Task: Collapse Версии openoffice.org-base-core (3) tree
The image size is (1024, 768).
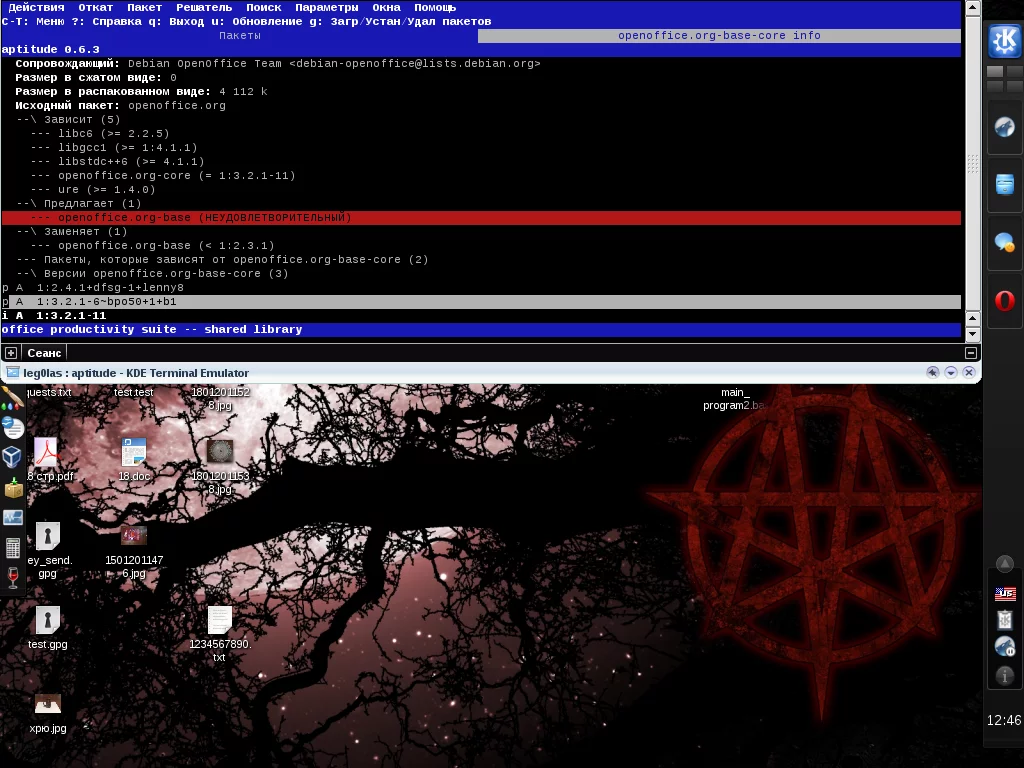Action: (152, 274)
